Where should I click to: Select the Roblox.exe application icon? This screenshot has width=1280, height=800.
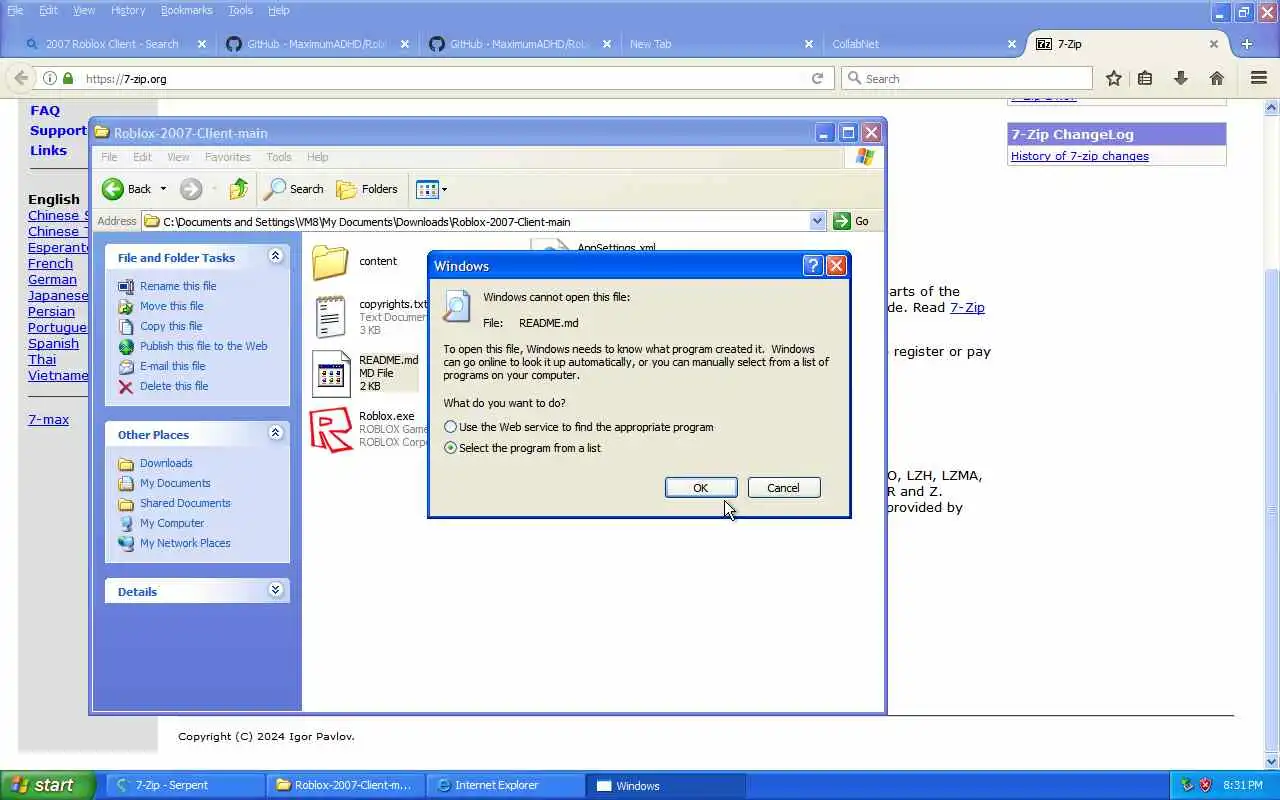coord(331,429)
